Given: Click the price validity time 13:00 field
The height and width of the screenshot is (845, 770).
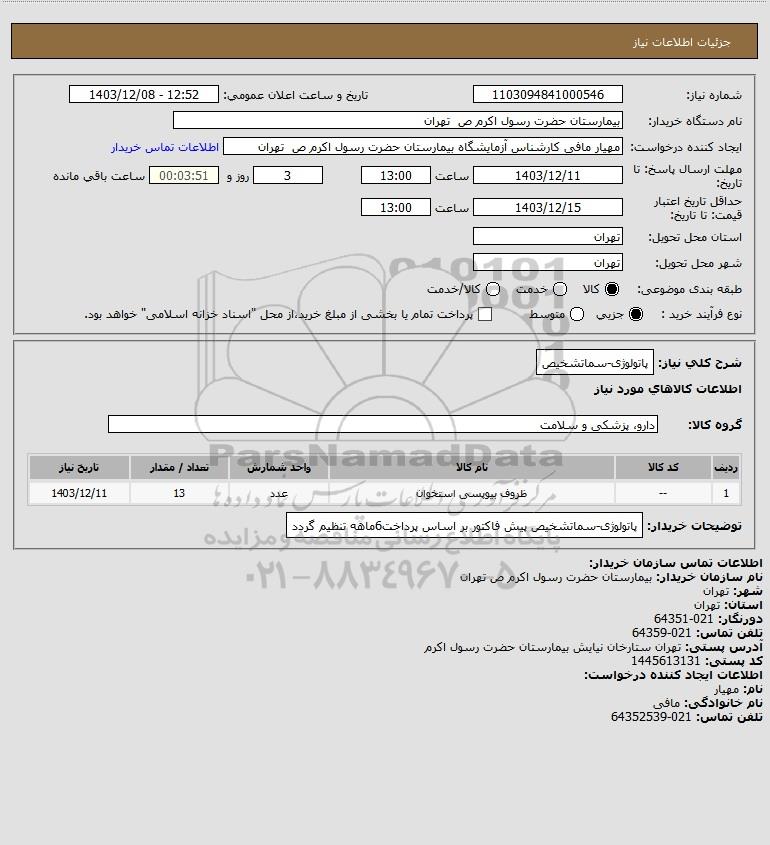Looking at the screenshot, I should (x=396, y=207).
